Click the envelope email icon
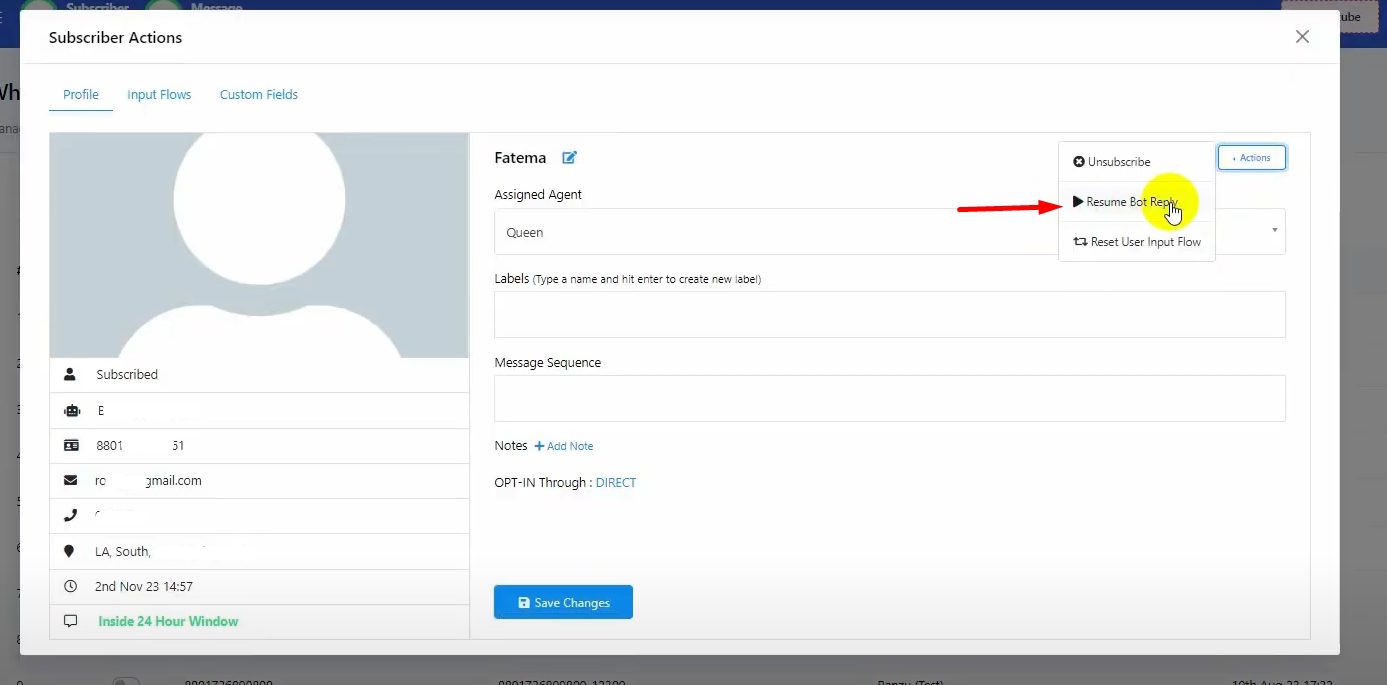The height and width of the screenshot is (685, 1387). pos(70,481)
